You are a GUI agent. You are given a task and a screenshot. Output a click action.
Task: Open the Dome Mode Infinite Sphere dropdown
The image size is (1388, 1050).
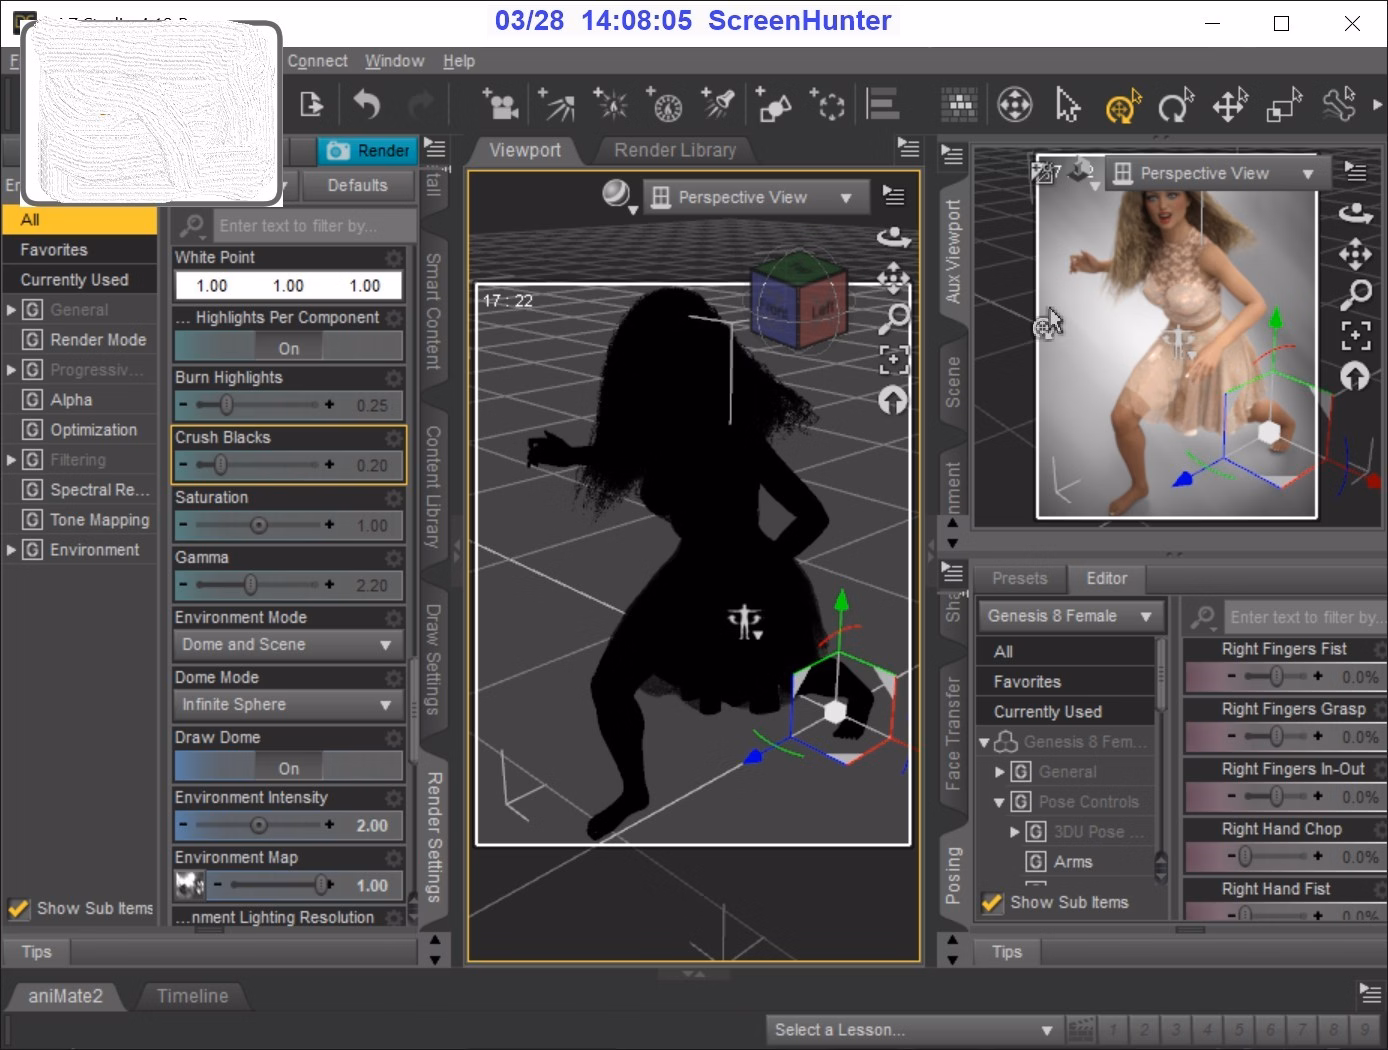pyautogui.click(x=288, y=705)
